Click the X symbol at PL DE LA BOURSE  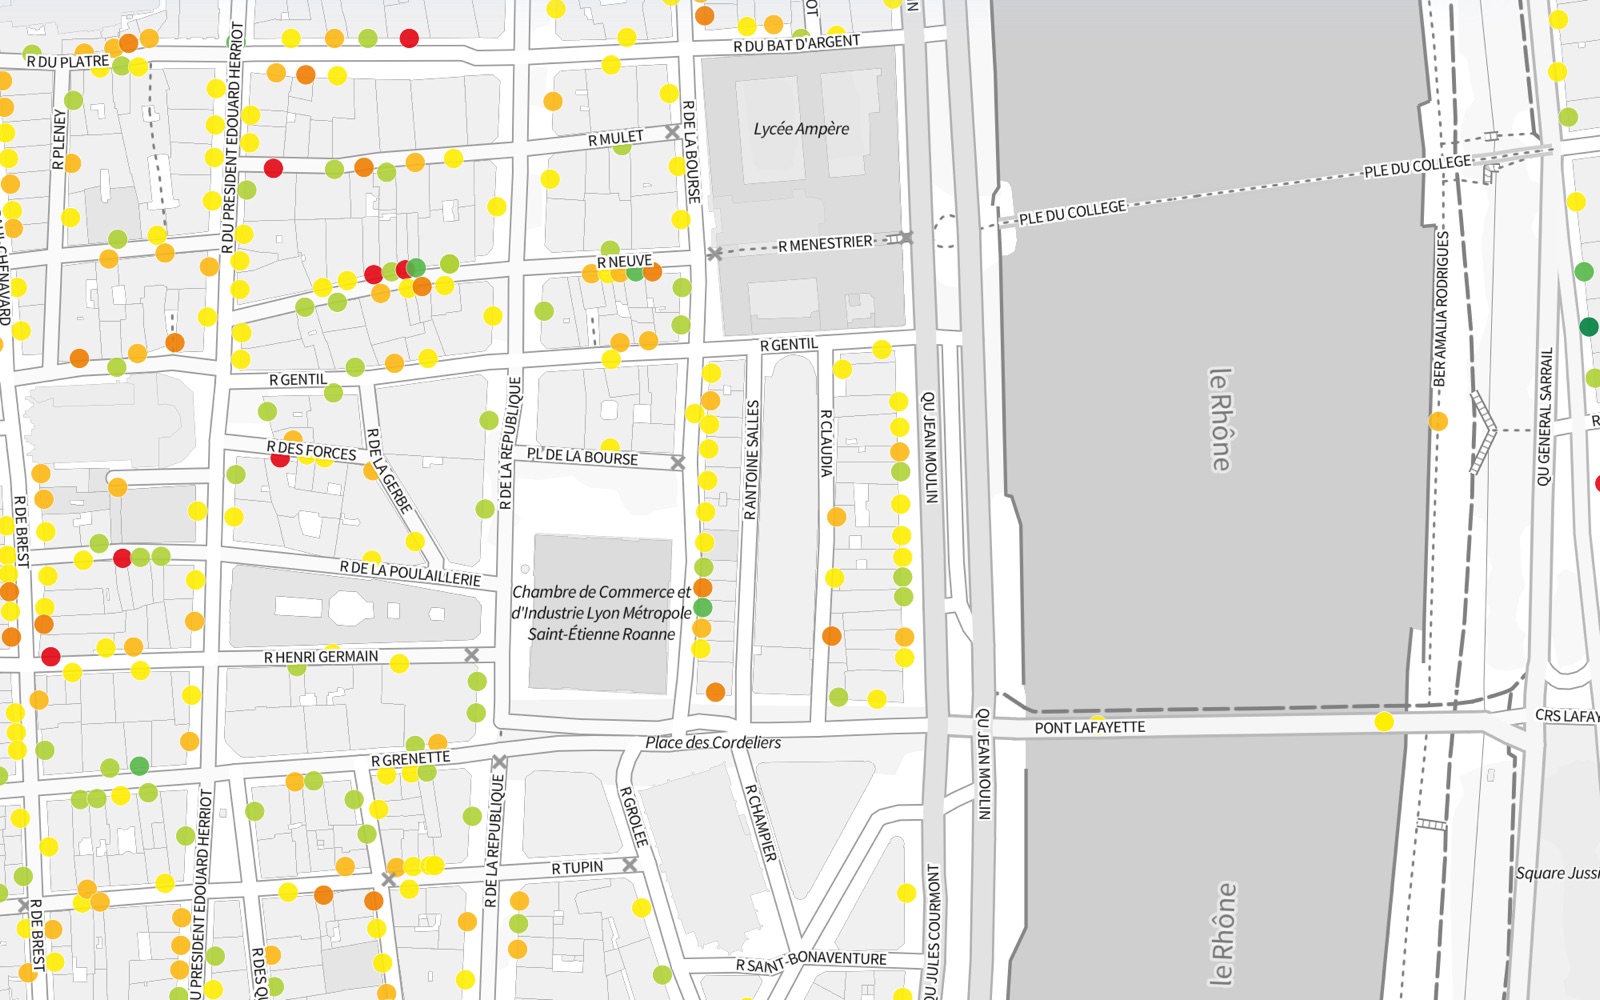(x=677, y=463)
